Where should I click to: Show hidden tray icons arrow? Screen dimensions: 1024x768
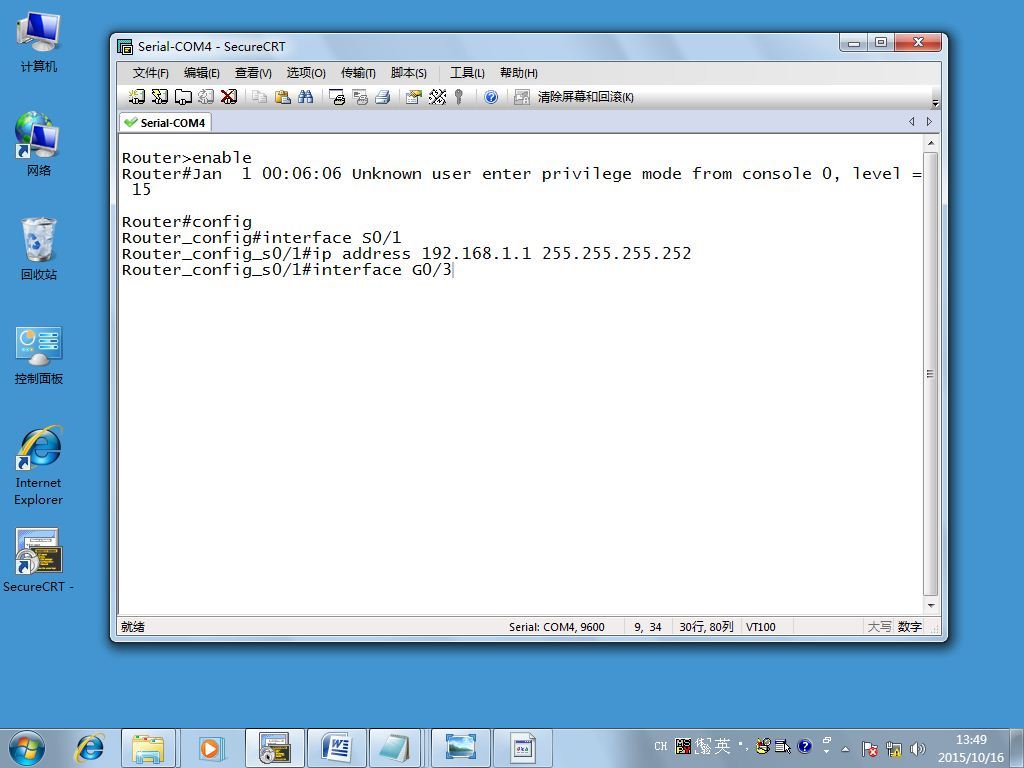point(845,748)
